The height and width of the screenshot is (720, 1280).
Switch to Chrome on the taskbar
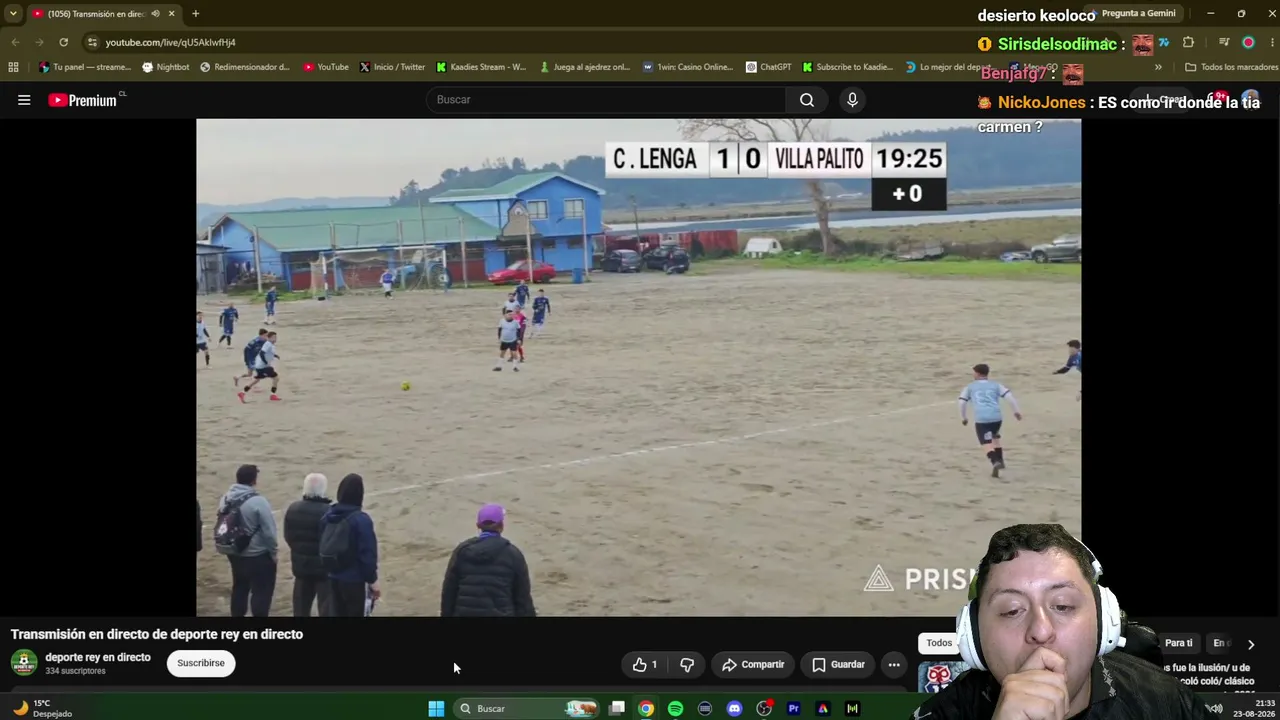(646, 708)
